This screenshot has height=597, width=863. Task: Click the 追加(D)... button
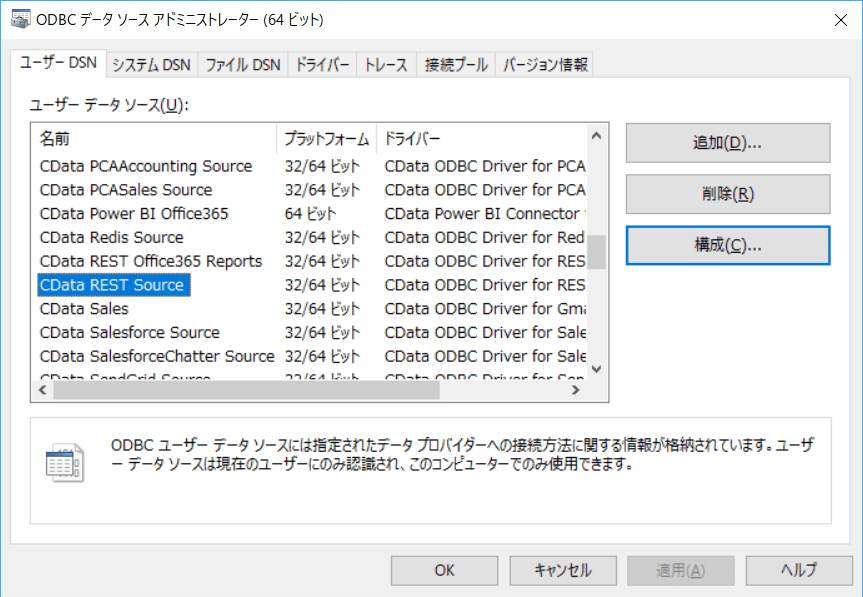pos(728,143)
